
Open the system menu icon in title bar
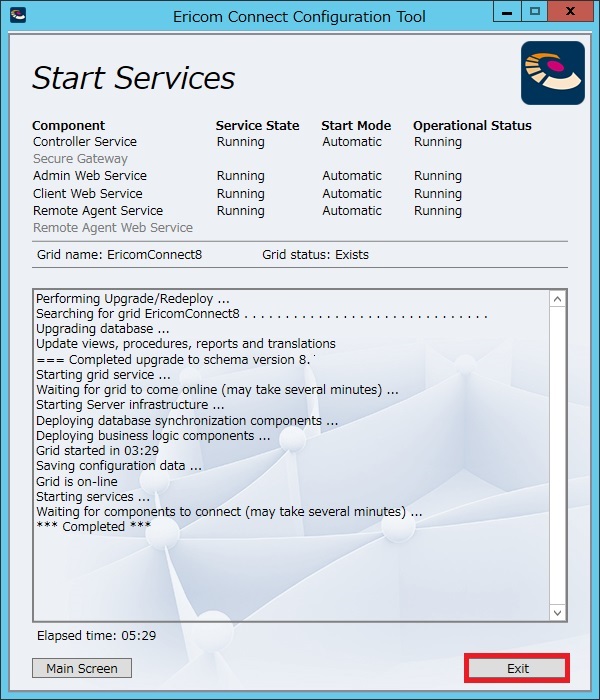(x=18, y=15)
